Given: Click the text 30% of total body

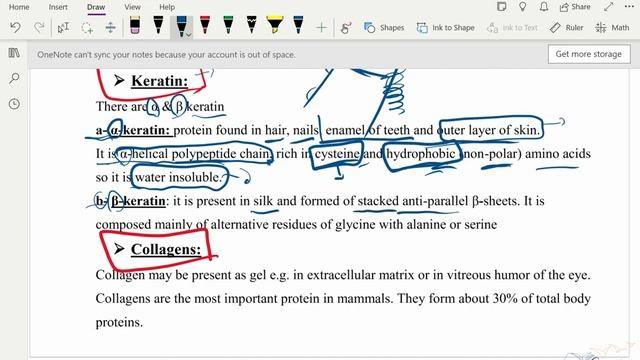Looking at the screenshot, I should point(542,298).
